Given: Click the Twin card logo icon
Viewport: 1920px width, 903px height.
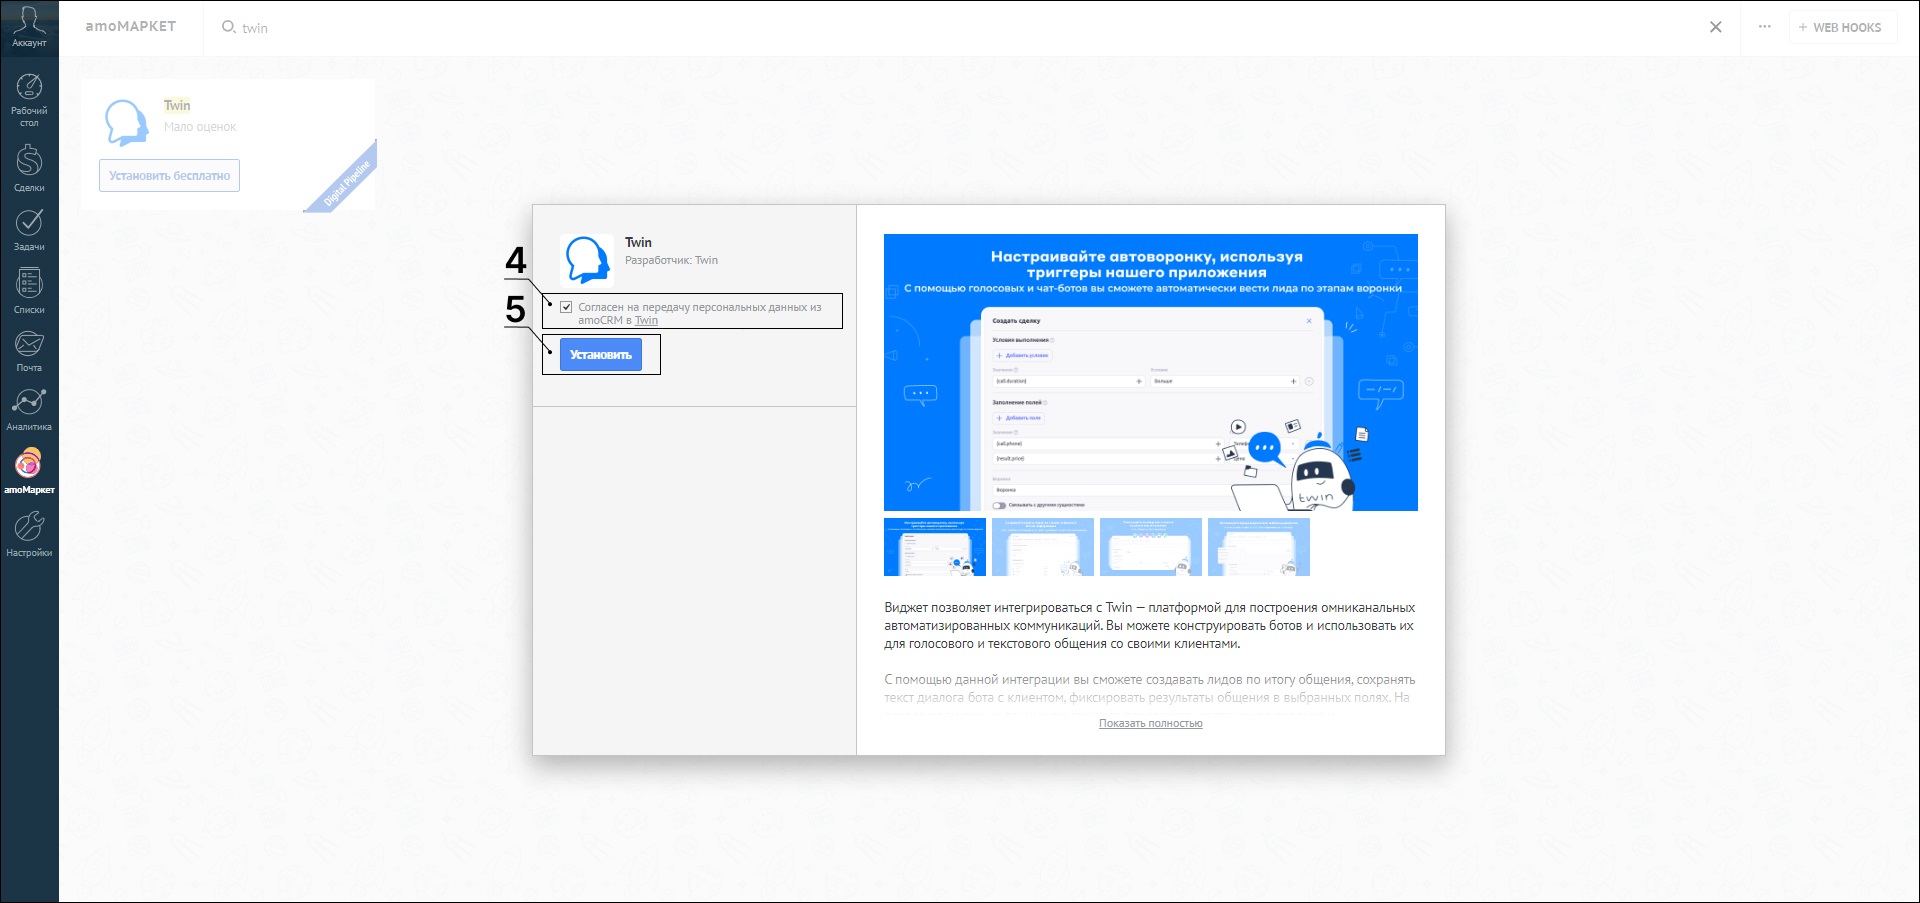Looking at the screenshot, I should [x=127, y=122].
